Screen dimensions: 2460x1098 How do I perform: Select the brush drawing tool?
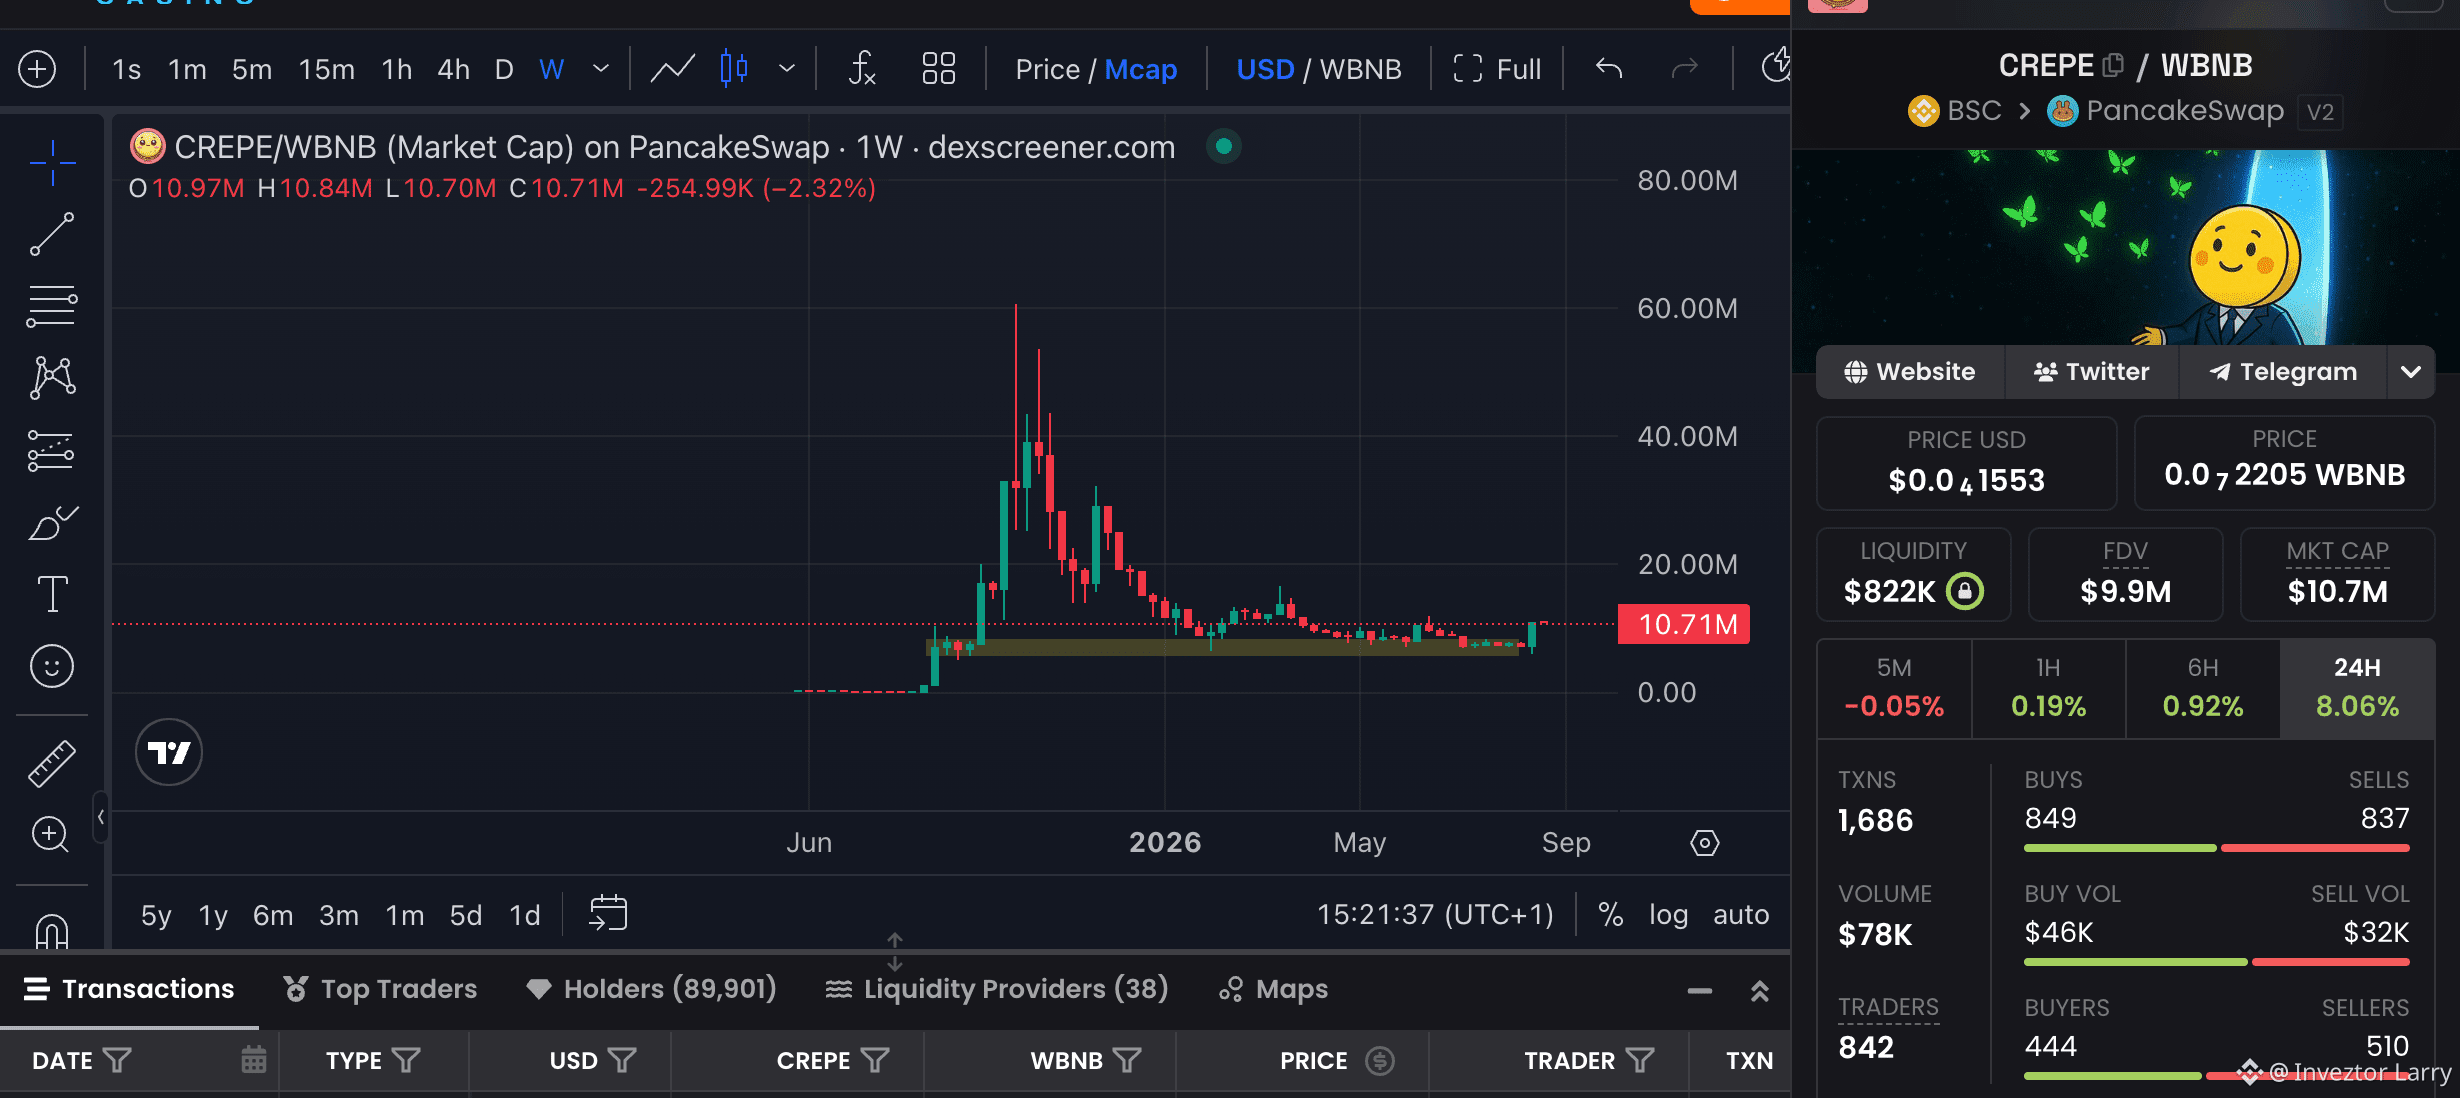[52, 522]
